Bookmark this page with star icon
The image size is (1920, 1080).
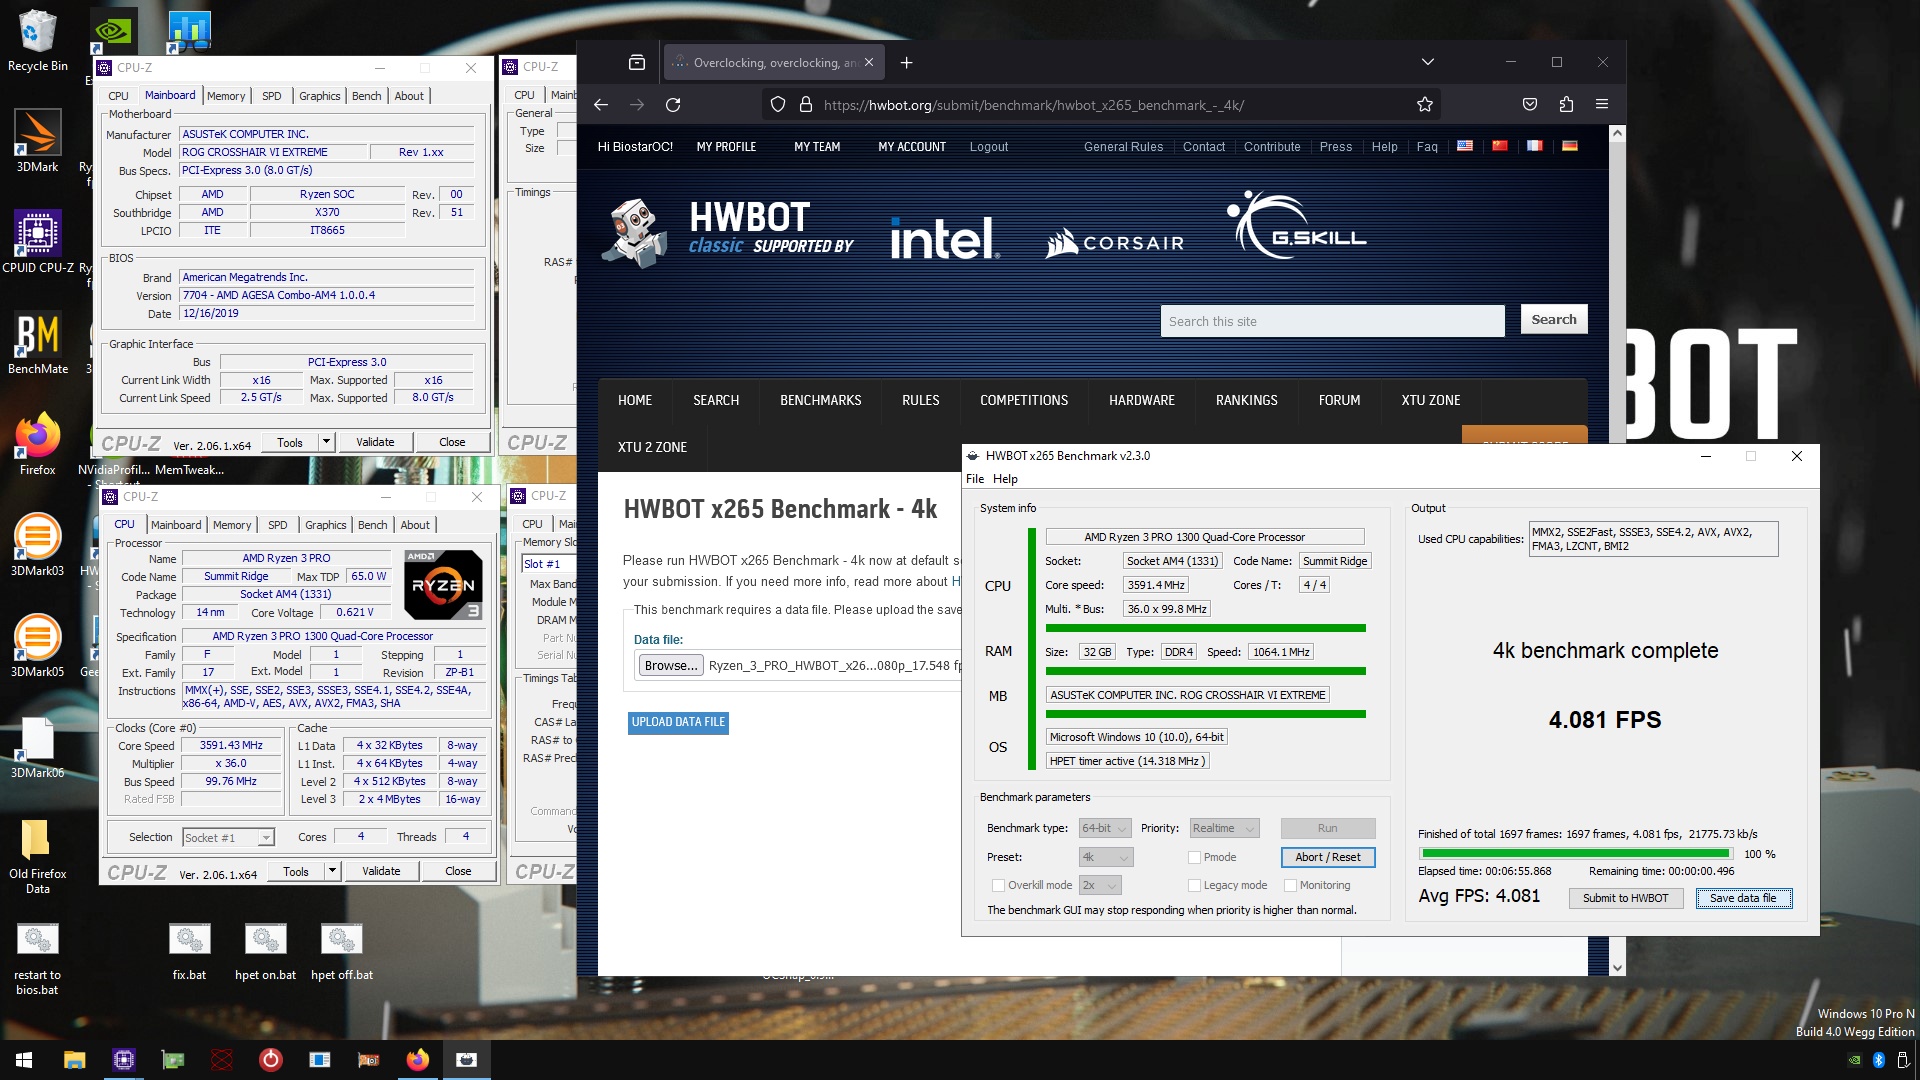[1425, 104]
